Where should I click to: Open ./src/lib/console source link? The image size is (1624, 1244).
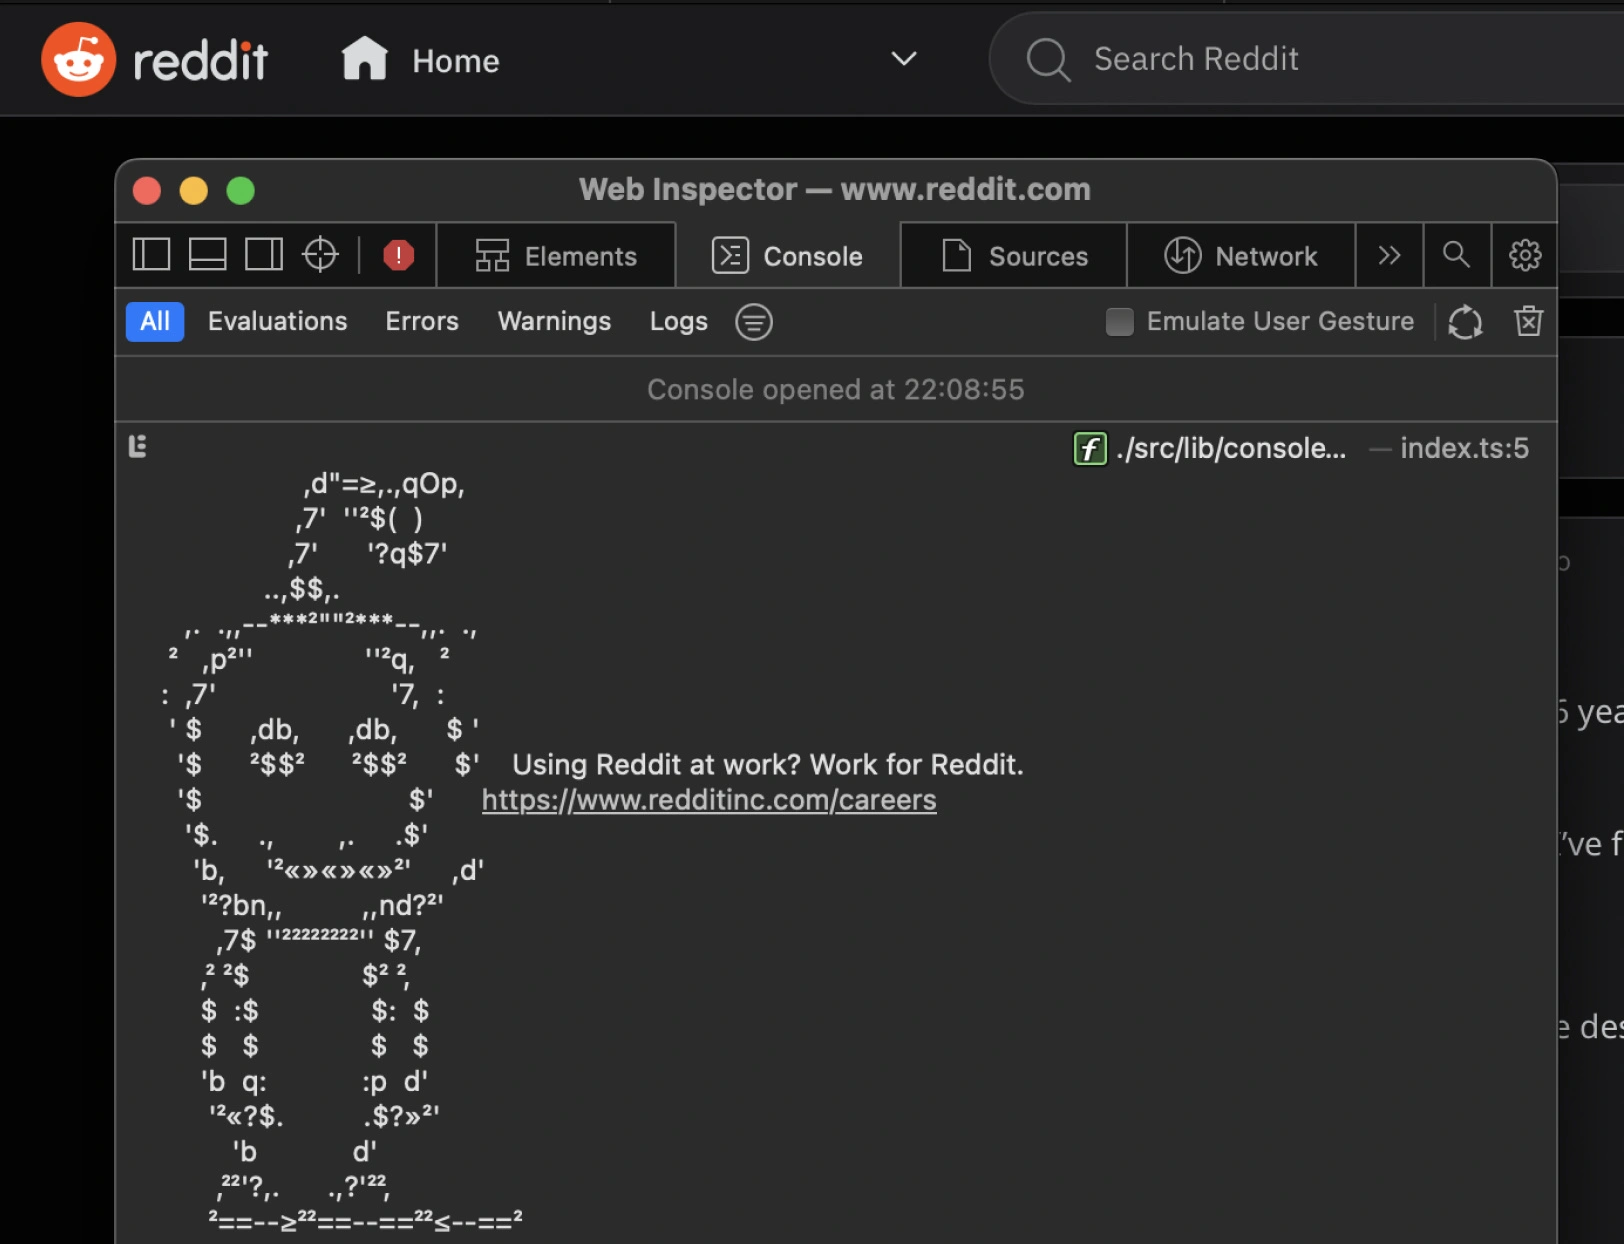[x=1231, y=448]
